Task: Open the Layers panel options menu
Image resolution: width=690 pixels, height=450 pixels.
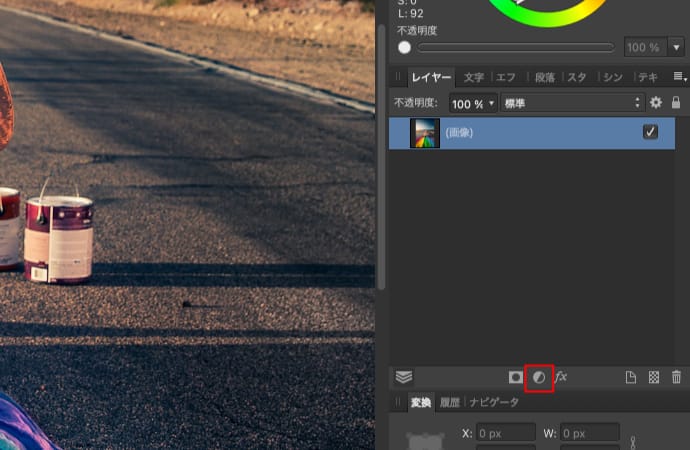Action: pyautogui.click(x=679, y=77)
